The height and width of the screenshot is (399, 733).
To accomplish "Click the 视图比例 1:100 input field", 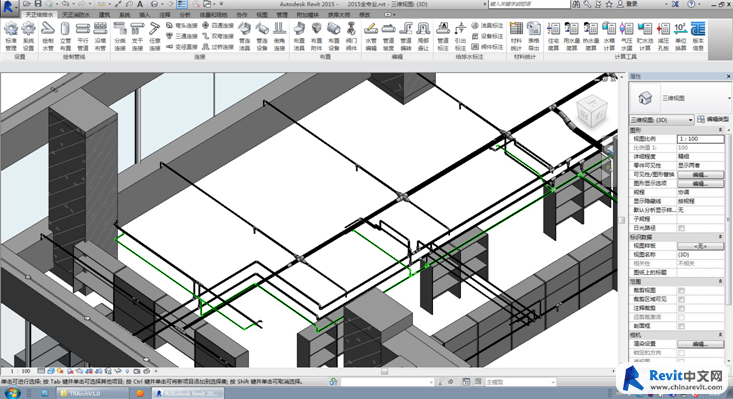I will (700, 139).
